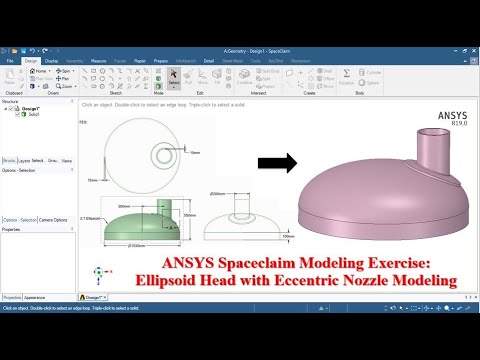This screenshot has width=480, height=360.
Task: Open the Prepare ribbon tab
Action: (161, 61)
